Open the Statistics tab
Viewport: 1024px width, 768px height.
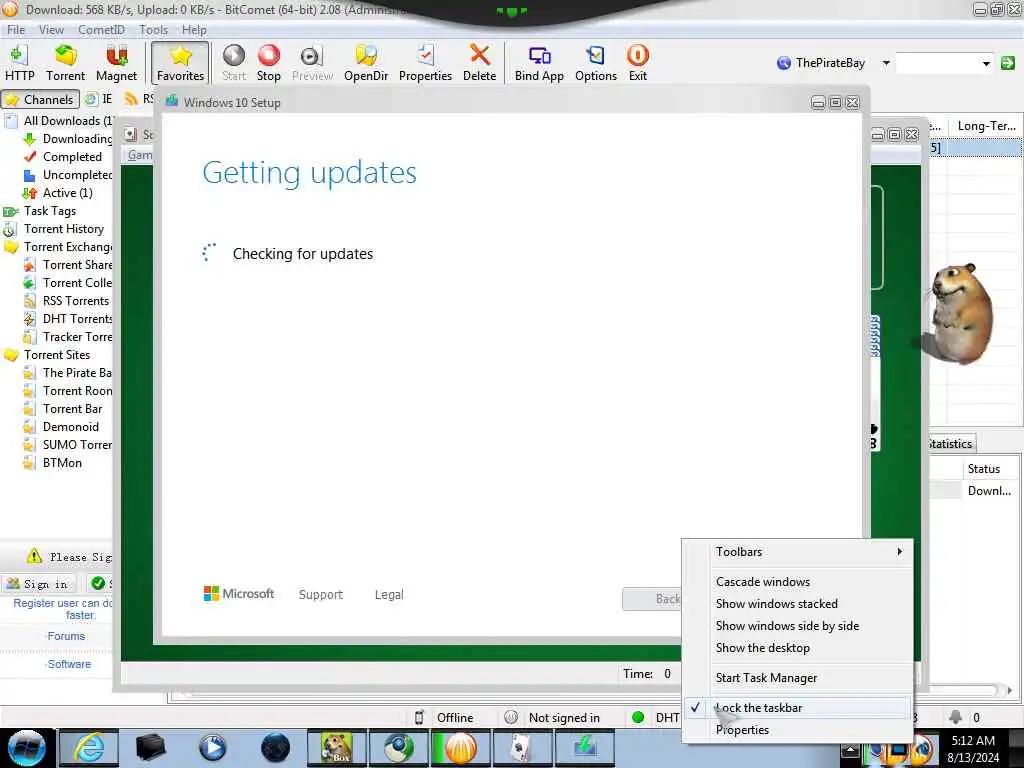950,443
